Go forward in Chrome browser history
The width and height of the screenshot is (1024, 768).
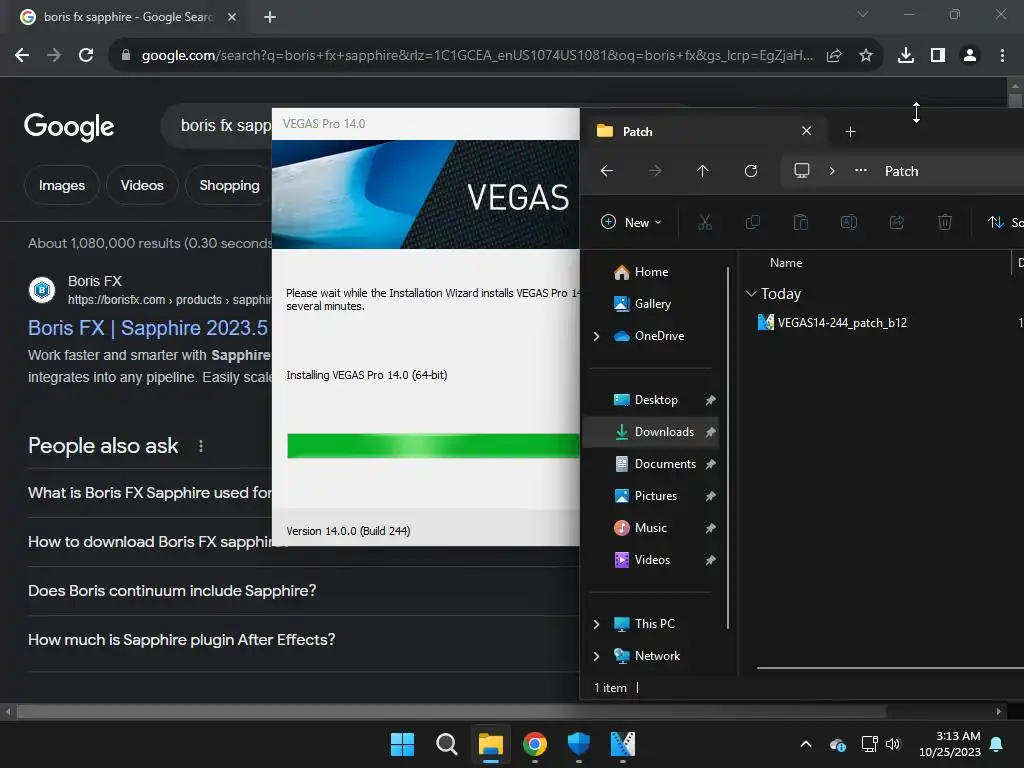(x=54, y=56)
